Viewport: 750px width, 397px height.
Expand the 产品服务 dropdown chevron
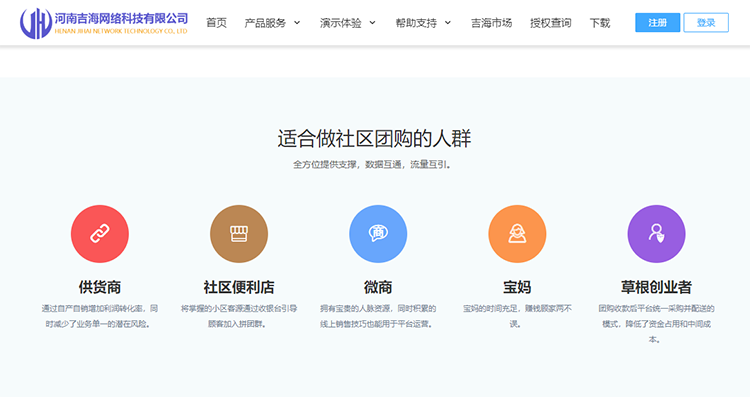[x=297, y=22]
